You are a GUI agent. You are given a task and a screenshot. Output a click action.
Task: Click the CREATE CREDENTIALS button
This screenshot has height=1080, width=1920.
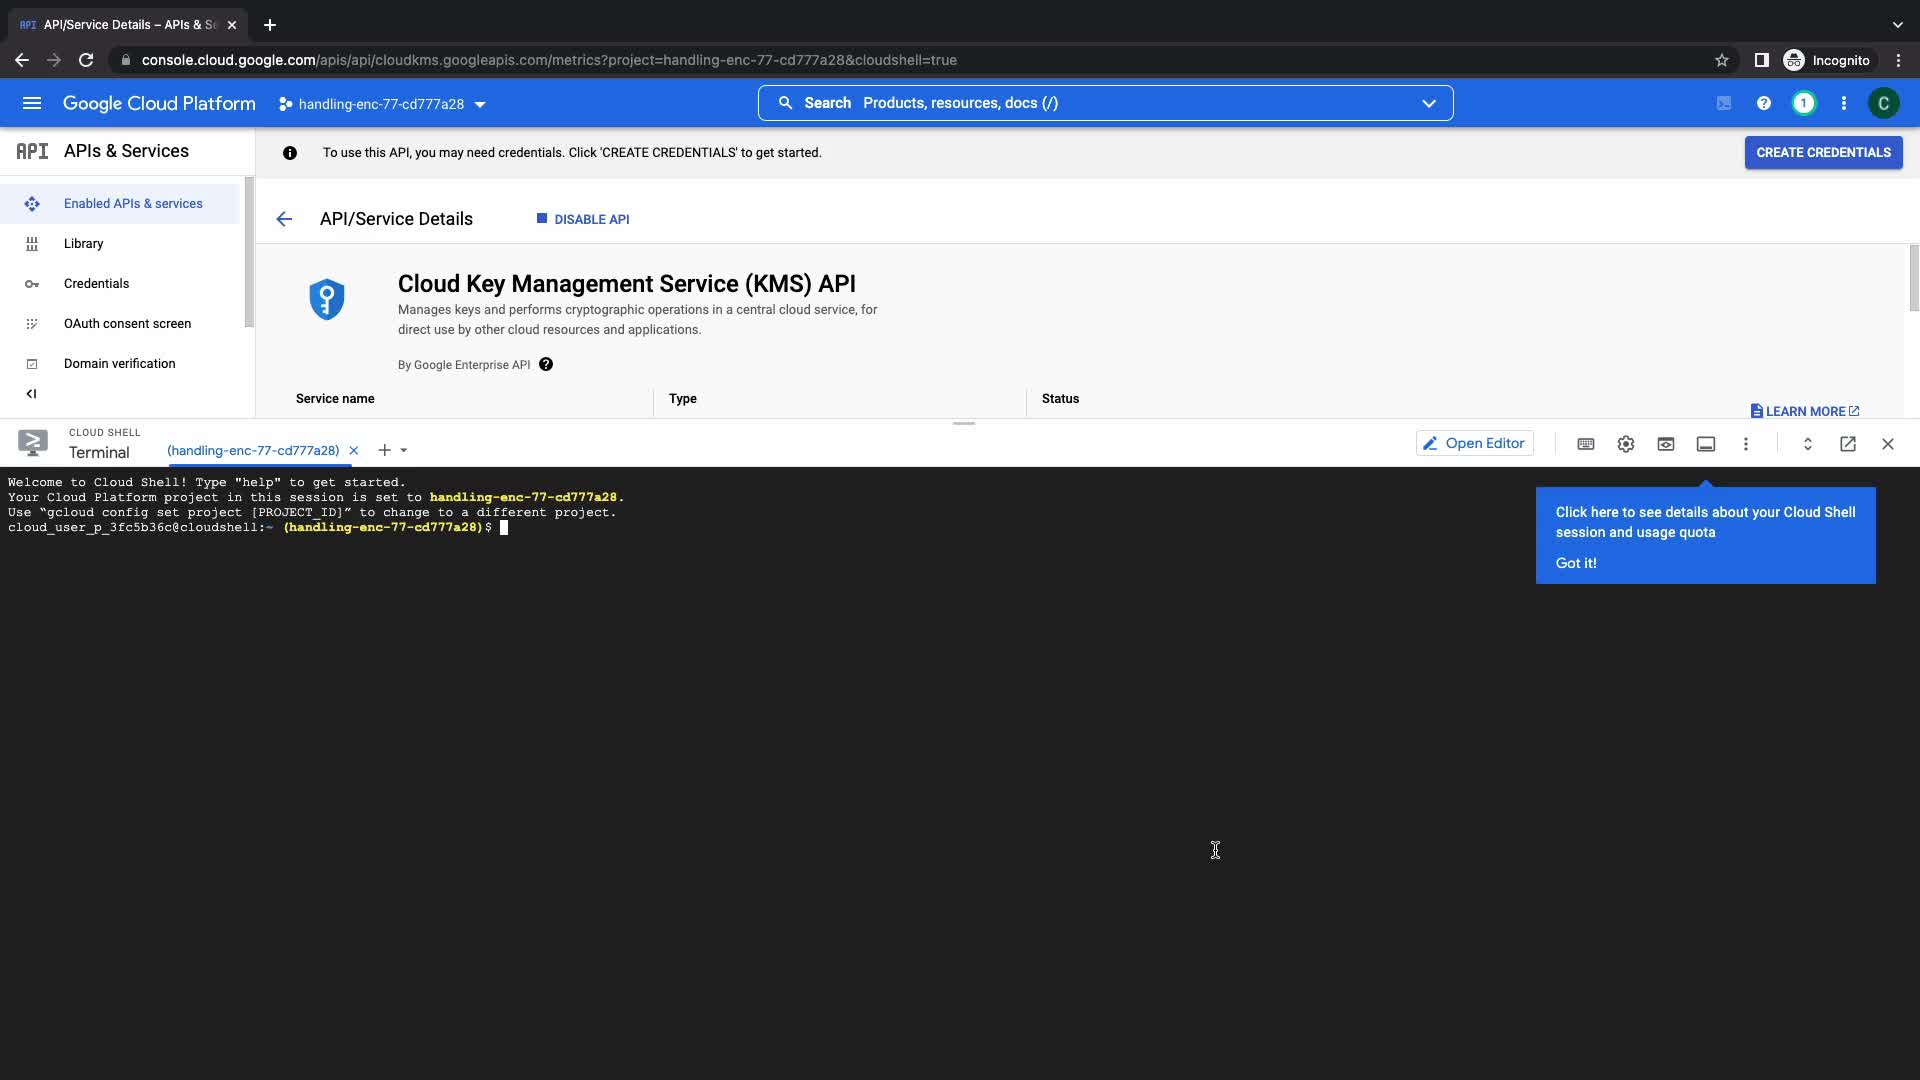[1823, 153]
